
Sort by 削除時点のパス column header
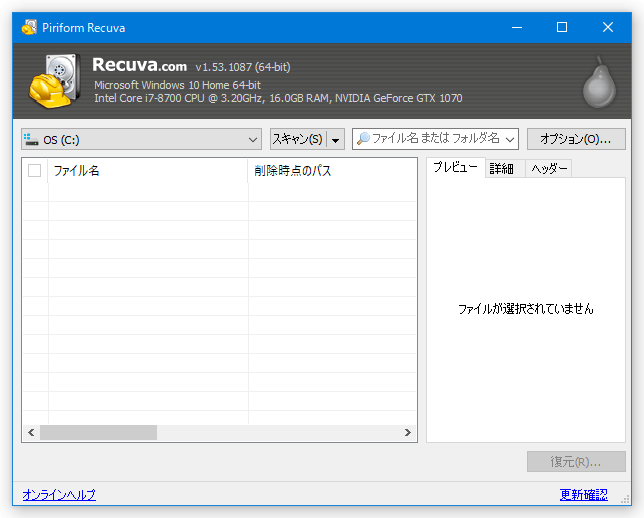(x=332, y=170)
